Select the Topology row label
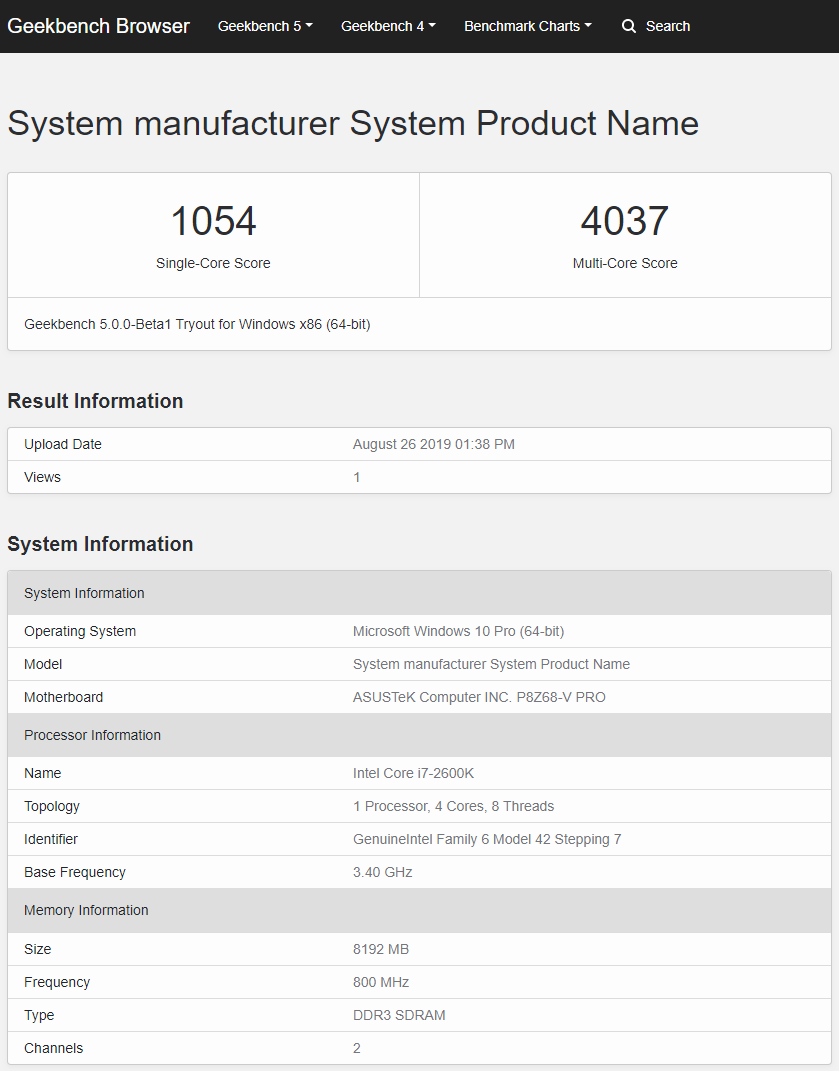The width and height of the screenshot is (839, 1071). [x=52, y=807]
